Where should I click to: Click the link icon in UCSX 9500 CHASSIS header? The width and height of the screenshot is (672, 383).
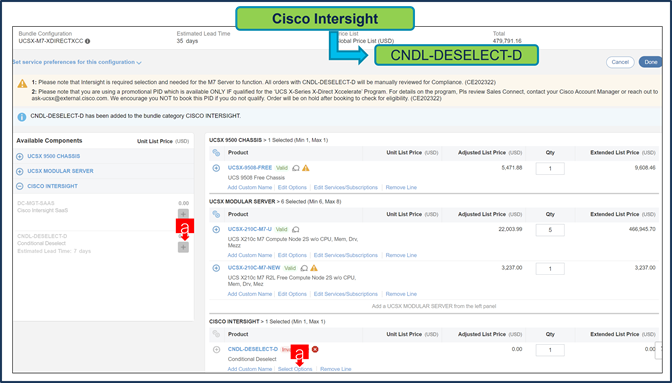(x=216, y=153)
